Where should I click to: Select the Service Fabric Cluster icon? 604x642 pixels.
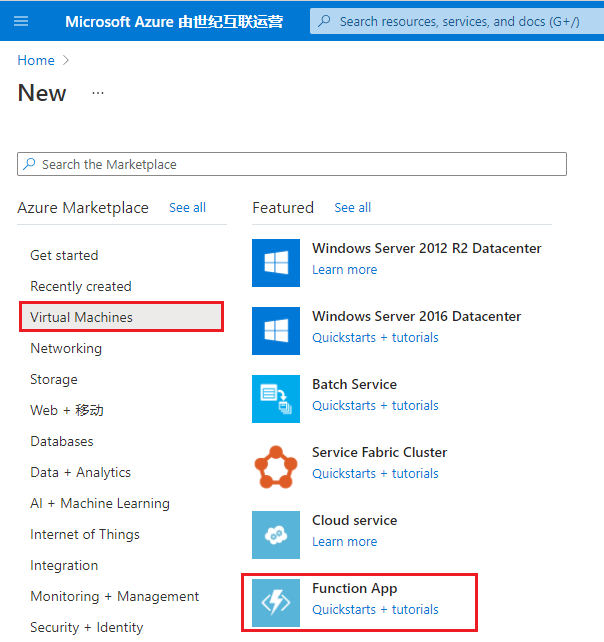pos(276,466)
